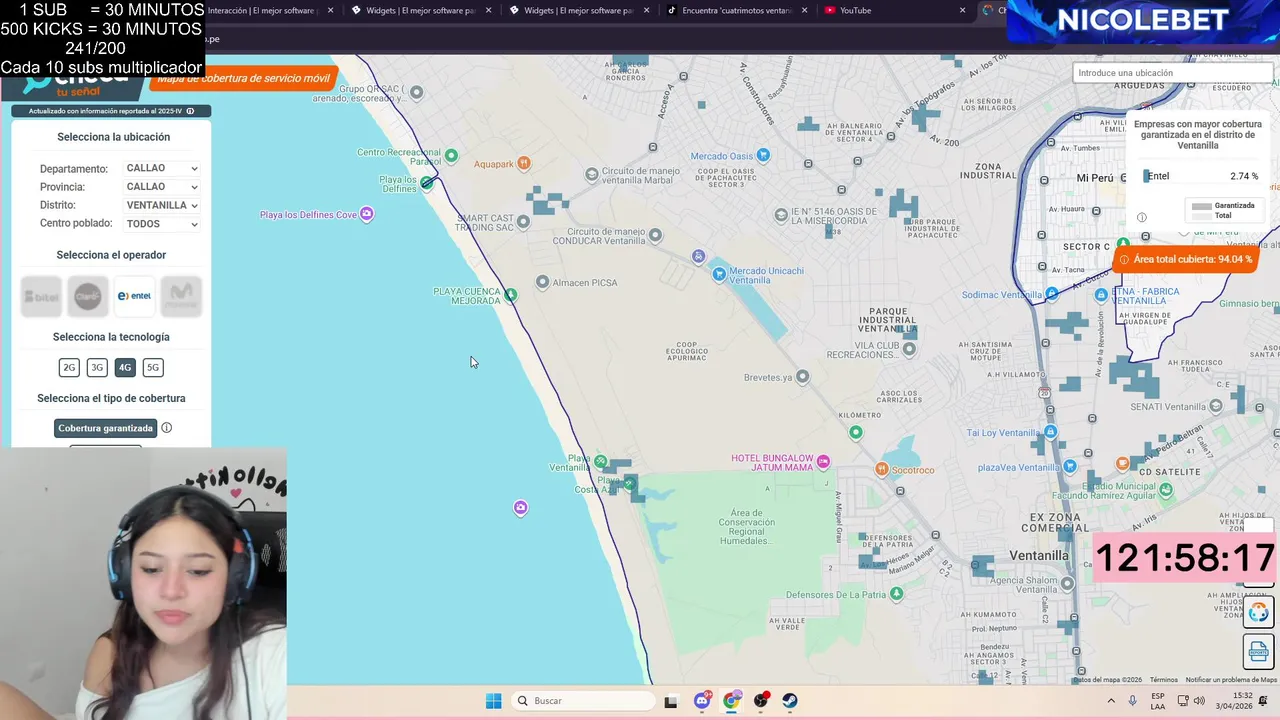Open the Departamento dropdown showing CALLAO
This screenshot has width=1280, height=720.
pos(161,168)
